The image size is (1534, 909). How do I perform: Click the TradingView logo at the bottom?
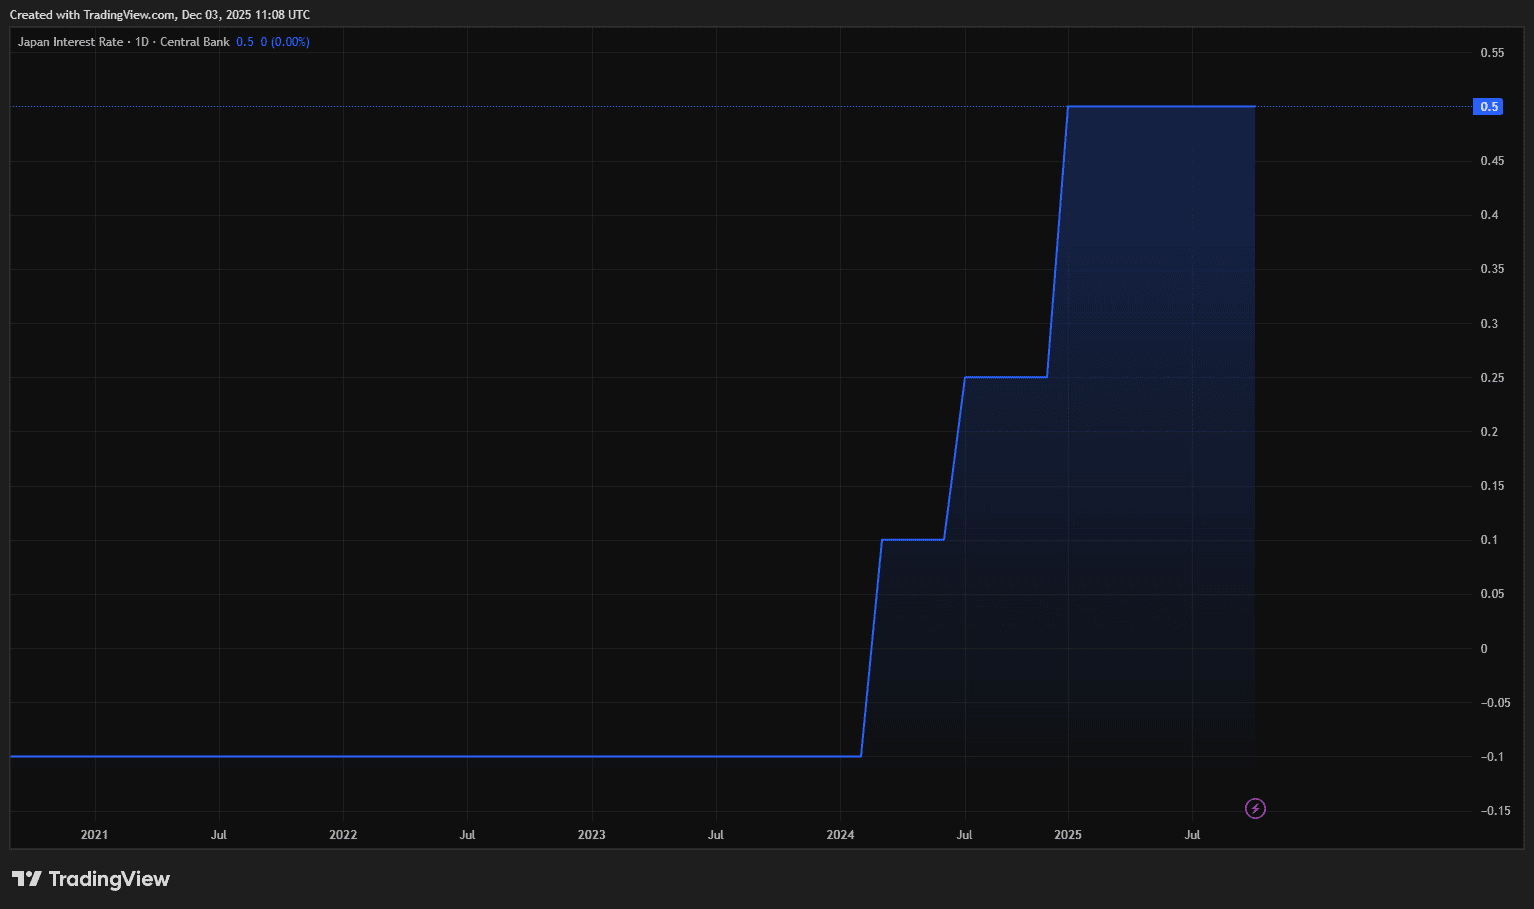tap(91, 879)
